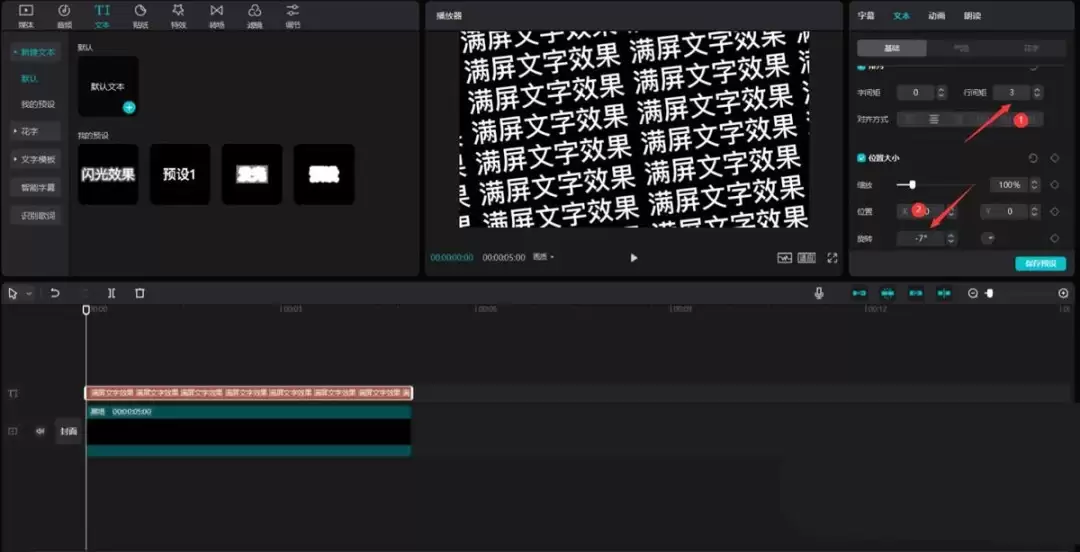
Task: Click the trash delete icon in timeline toolbar
Action: click(x=140, y=293)
